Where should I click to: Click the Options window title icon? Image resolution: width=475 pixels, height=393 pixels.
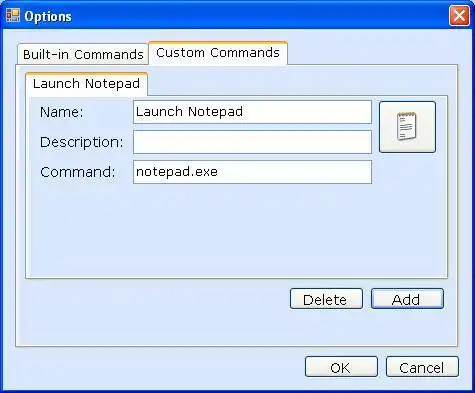(13, 16)
